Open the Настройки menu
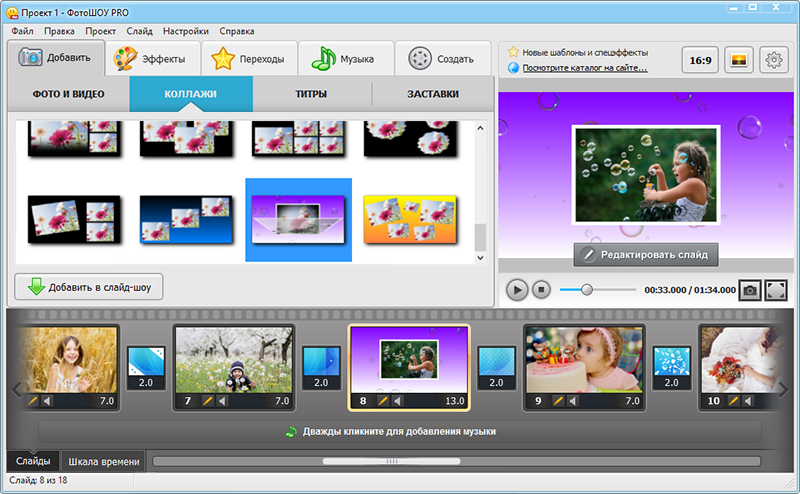This screenshot has width=800, height=494. tap(186, 31)
